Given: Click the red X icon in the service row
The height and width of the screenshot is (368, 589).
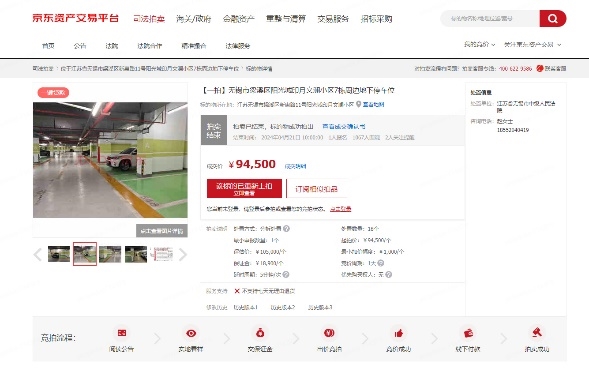Looking at the screenshot, I should click(x=237, y=291).
